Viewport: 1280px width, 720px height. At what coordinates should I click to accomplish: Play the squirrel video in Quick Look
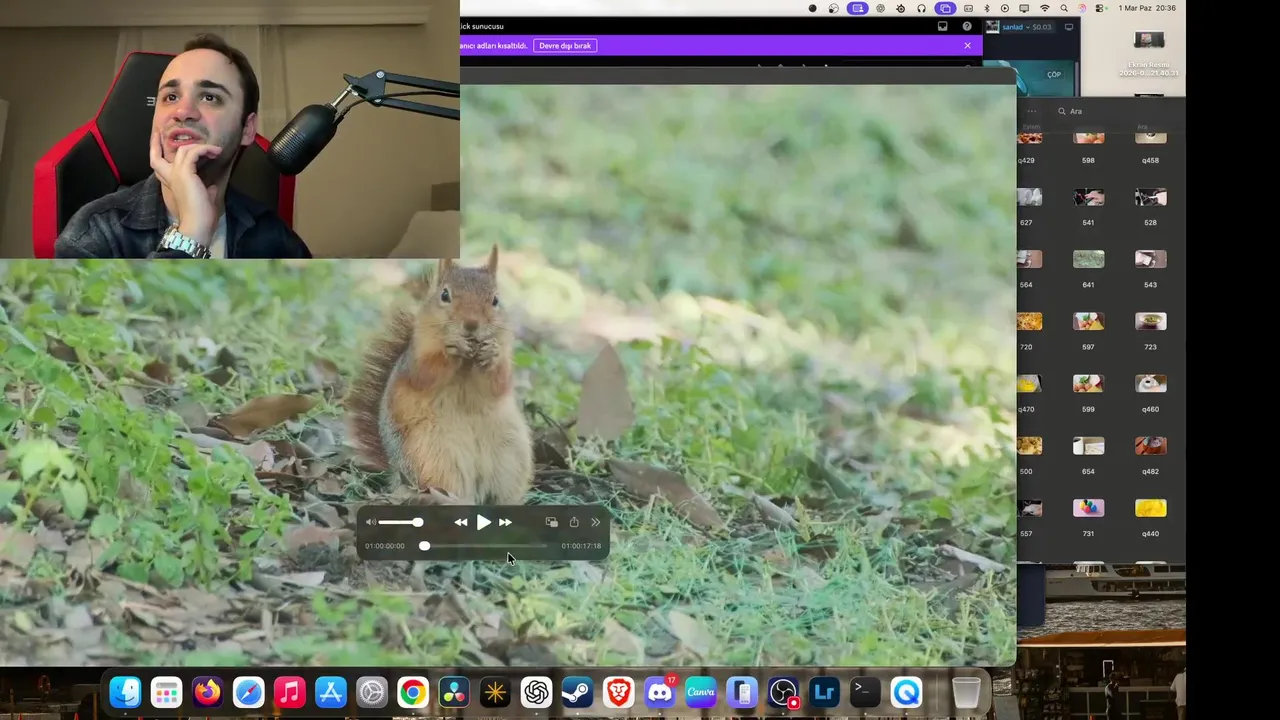tap(484, 522)
